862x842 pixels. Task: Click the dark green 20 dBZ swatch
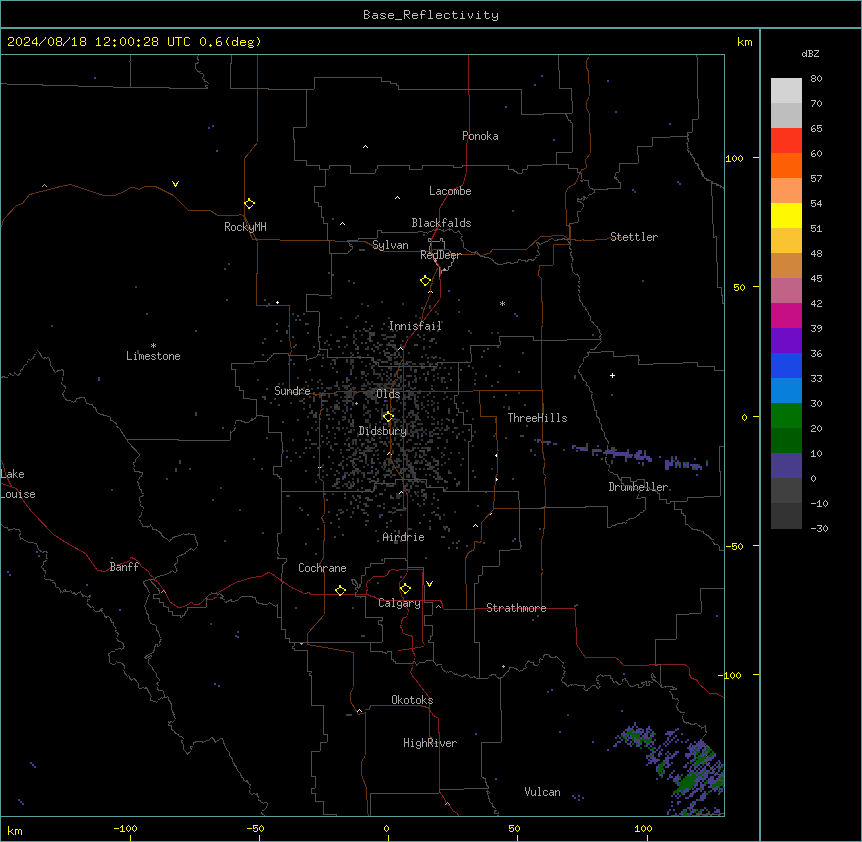point(786,440)
